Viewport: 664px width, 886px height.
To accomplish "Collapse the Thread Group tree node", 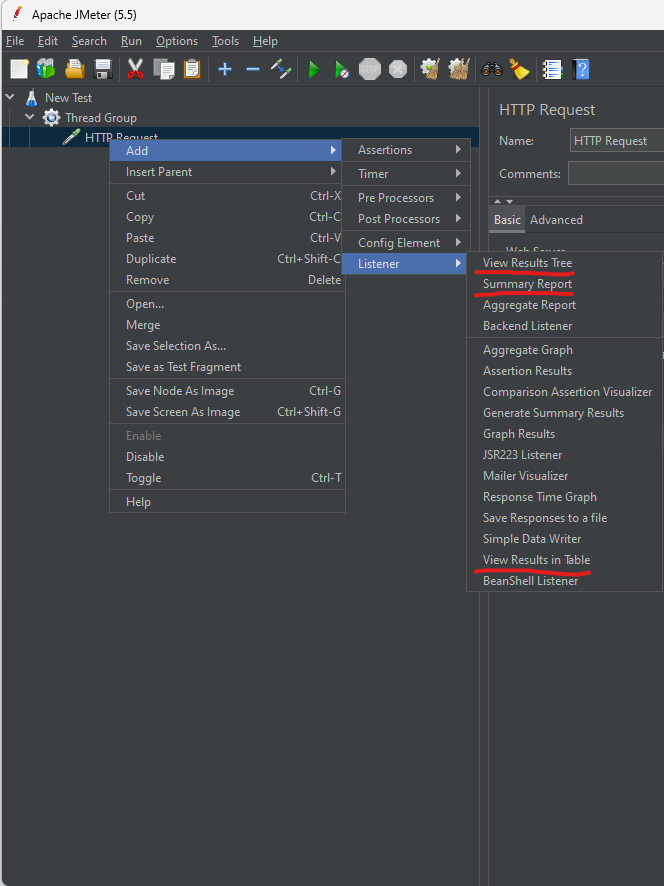I will click(x=30, y=117).
